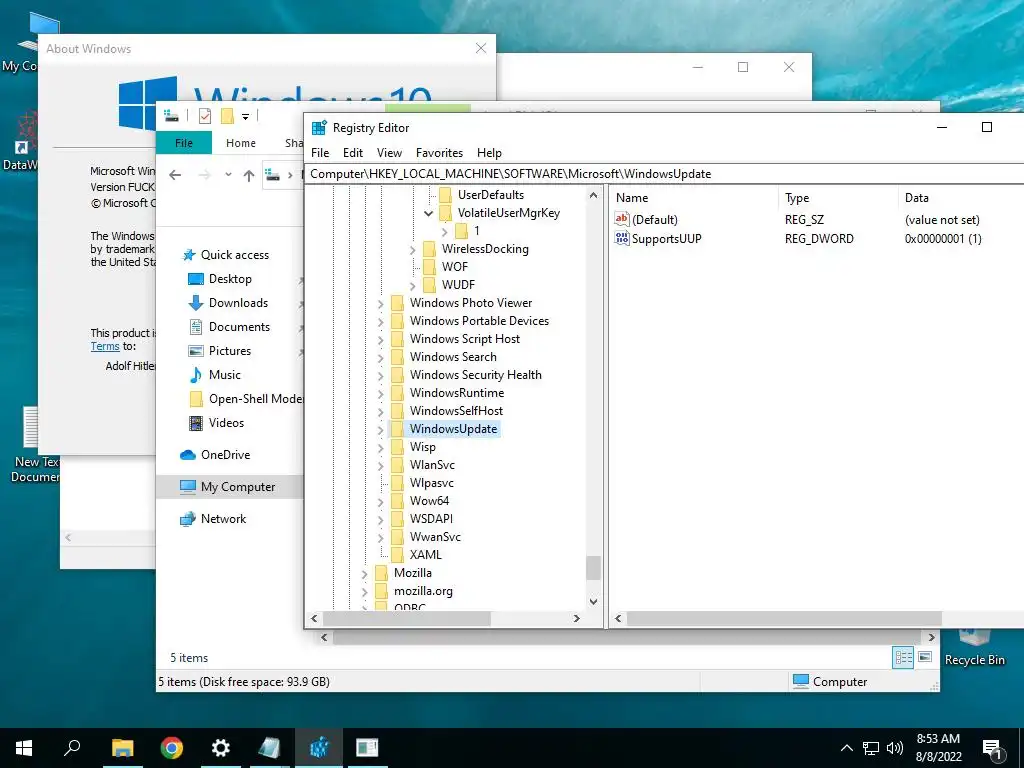Expand the WindowsUpdate key
The image size is (1024, 768).
point(381,430)
